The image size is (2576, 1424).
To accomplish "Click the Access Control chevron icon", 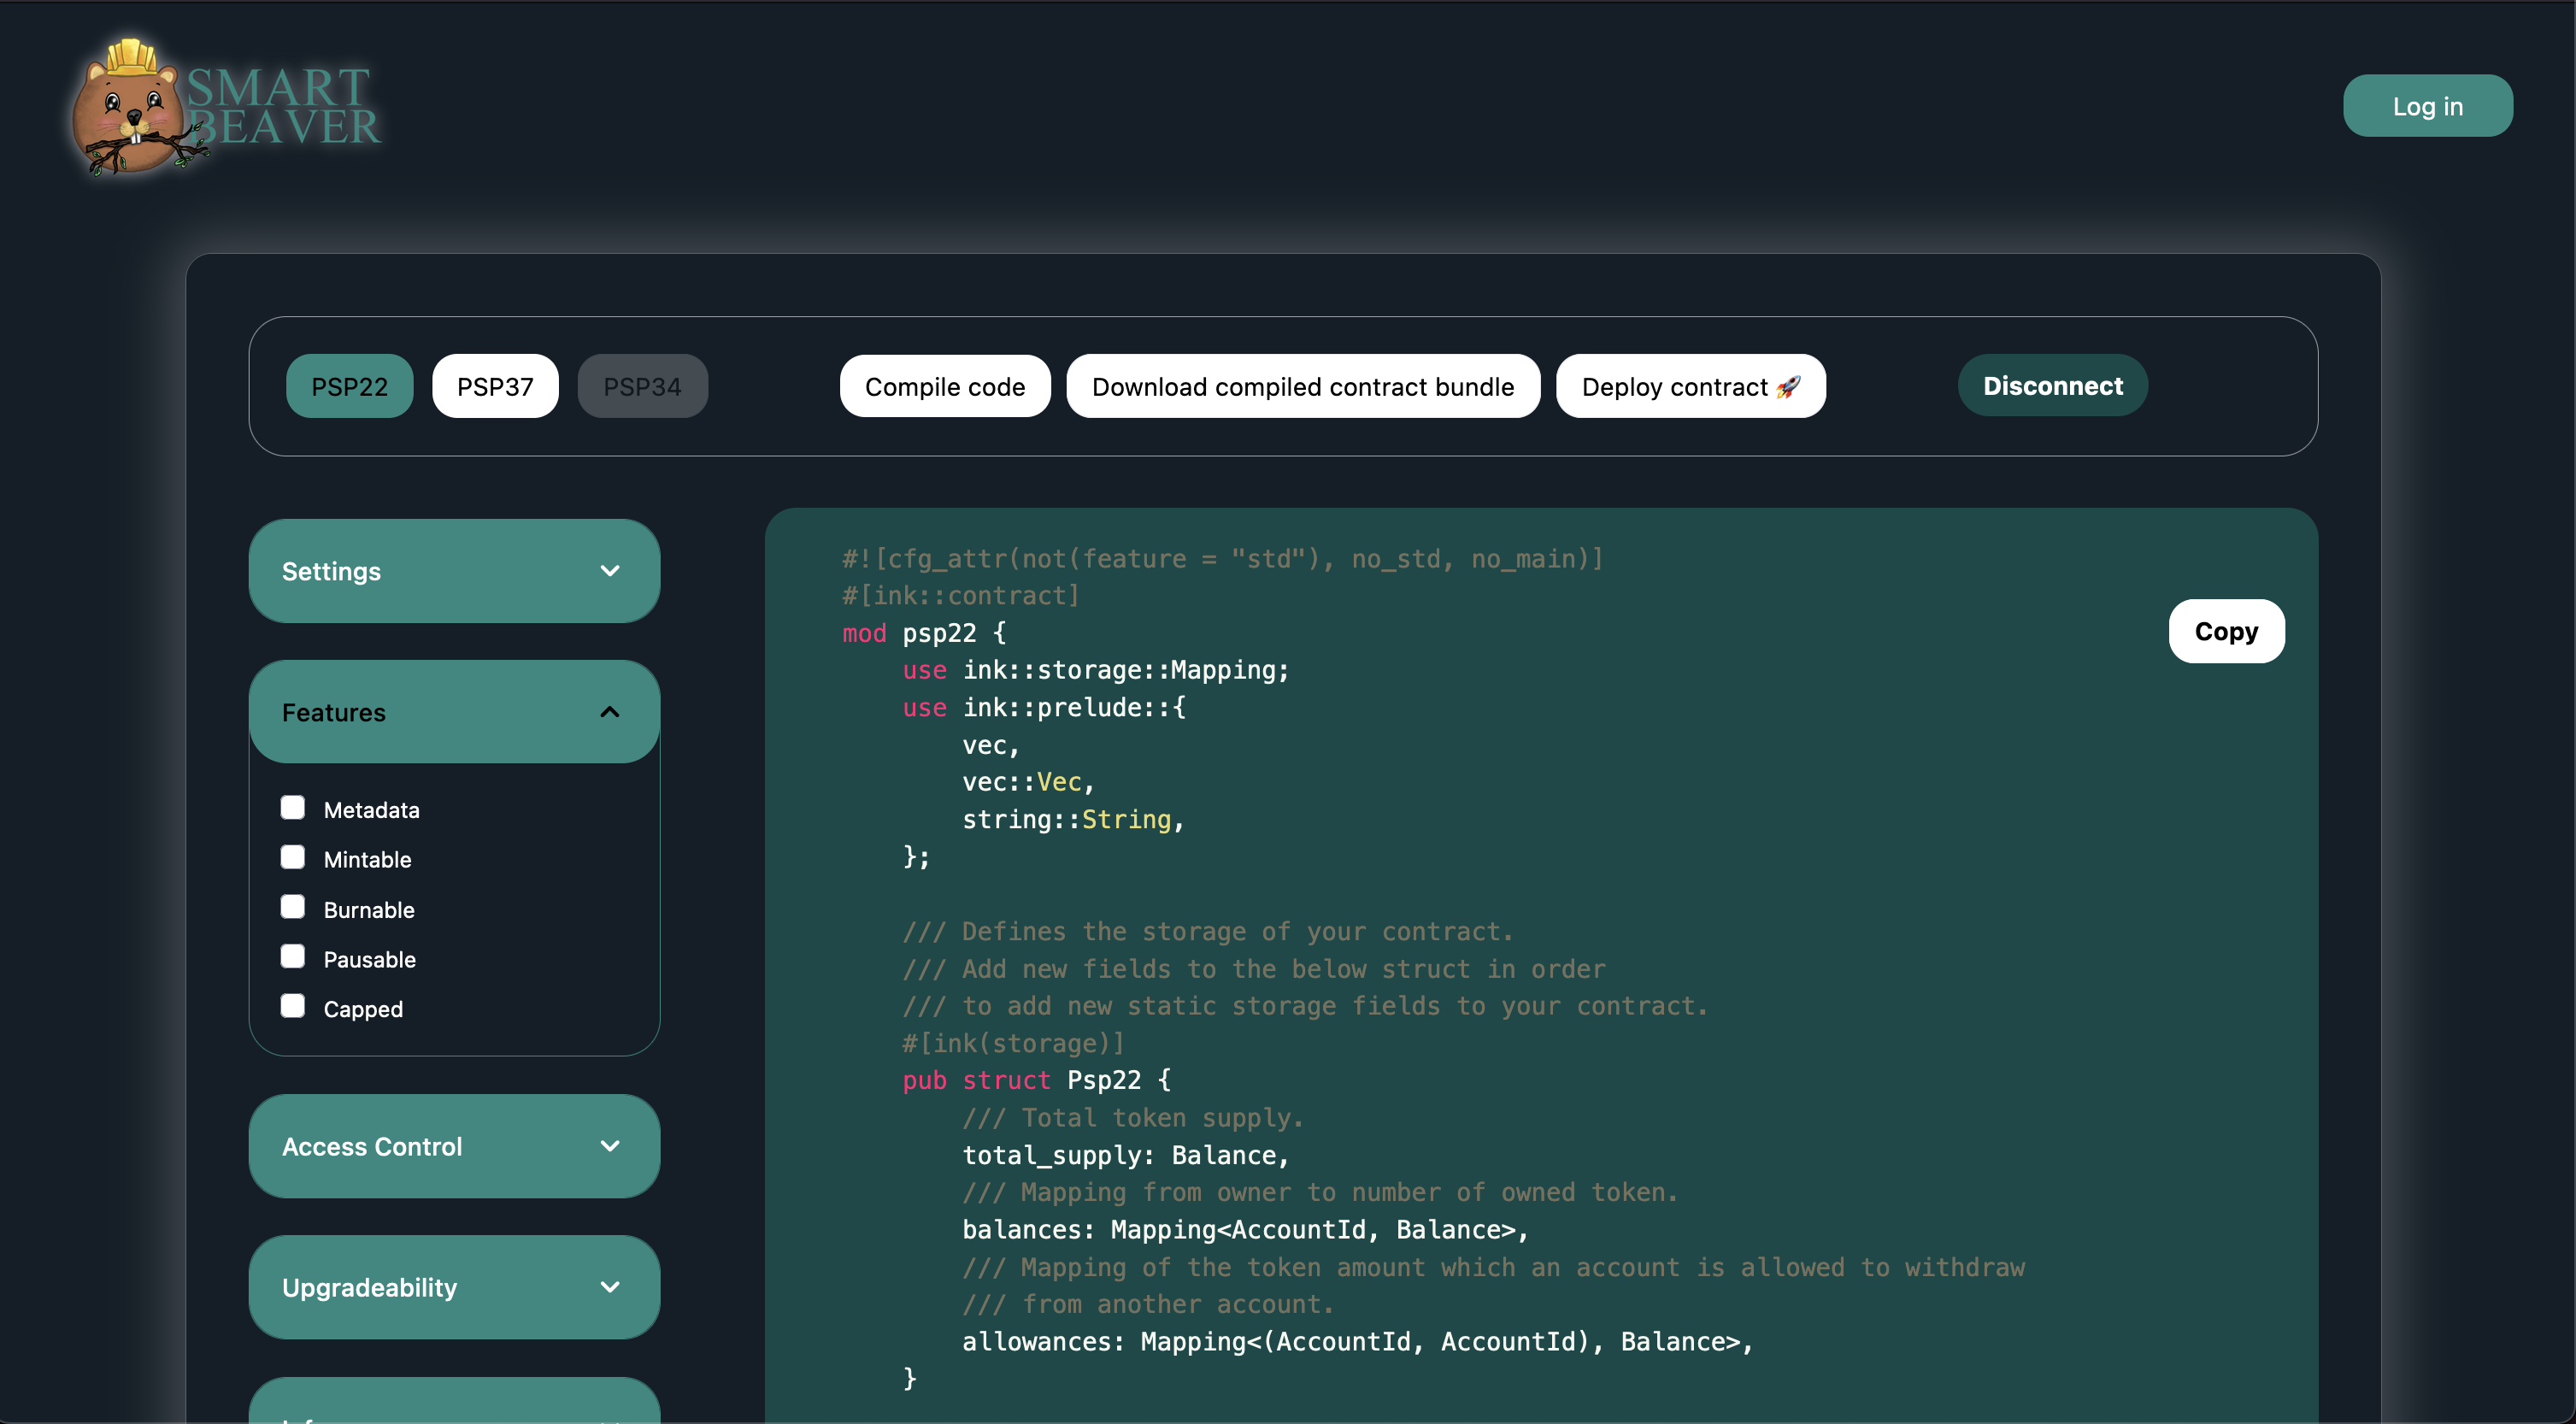I will pos(609,1146).
